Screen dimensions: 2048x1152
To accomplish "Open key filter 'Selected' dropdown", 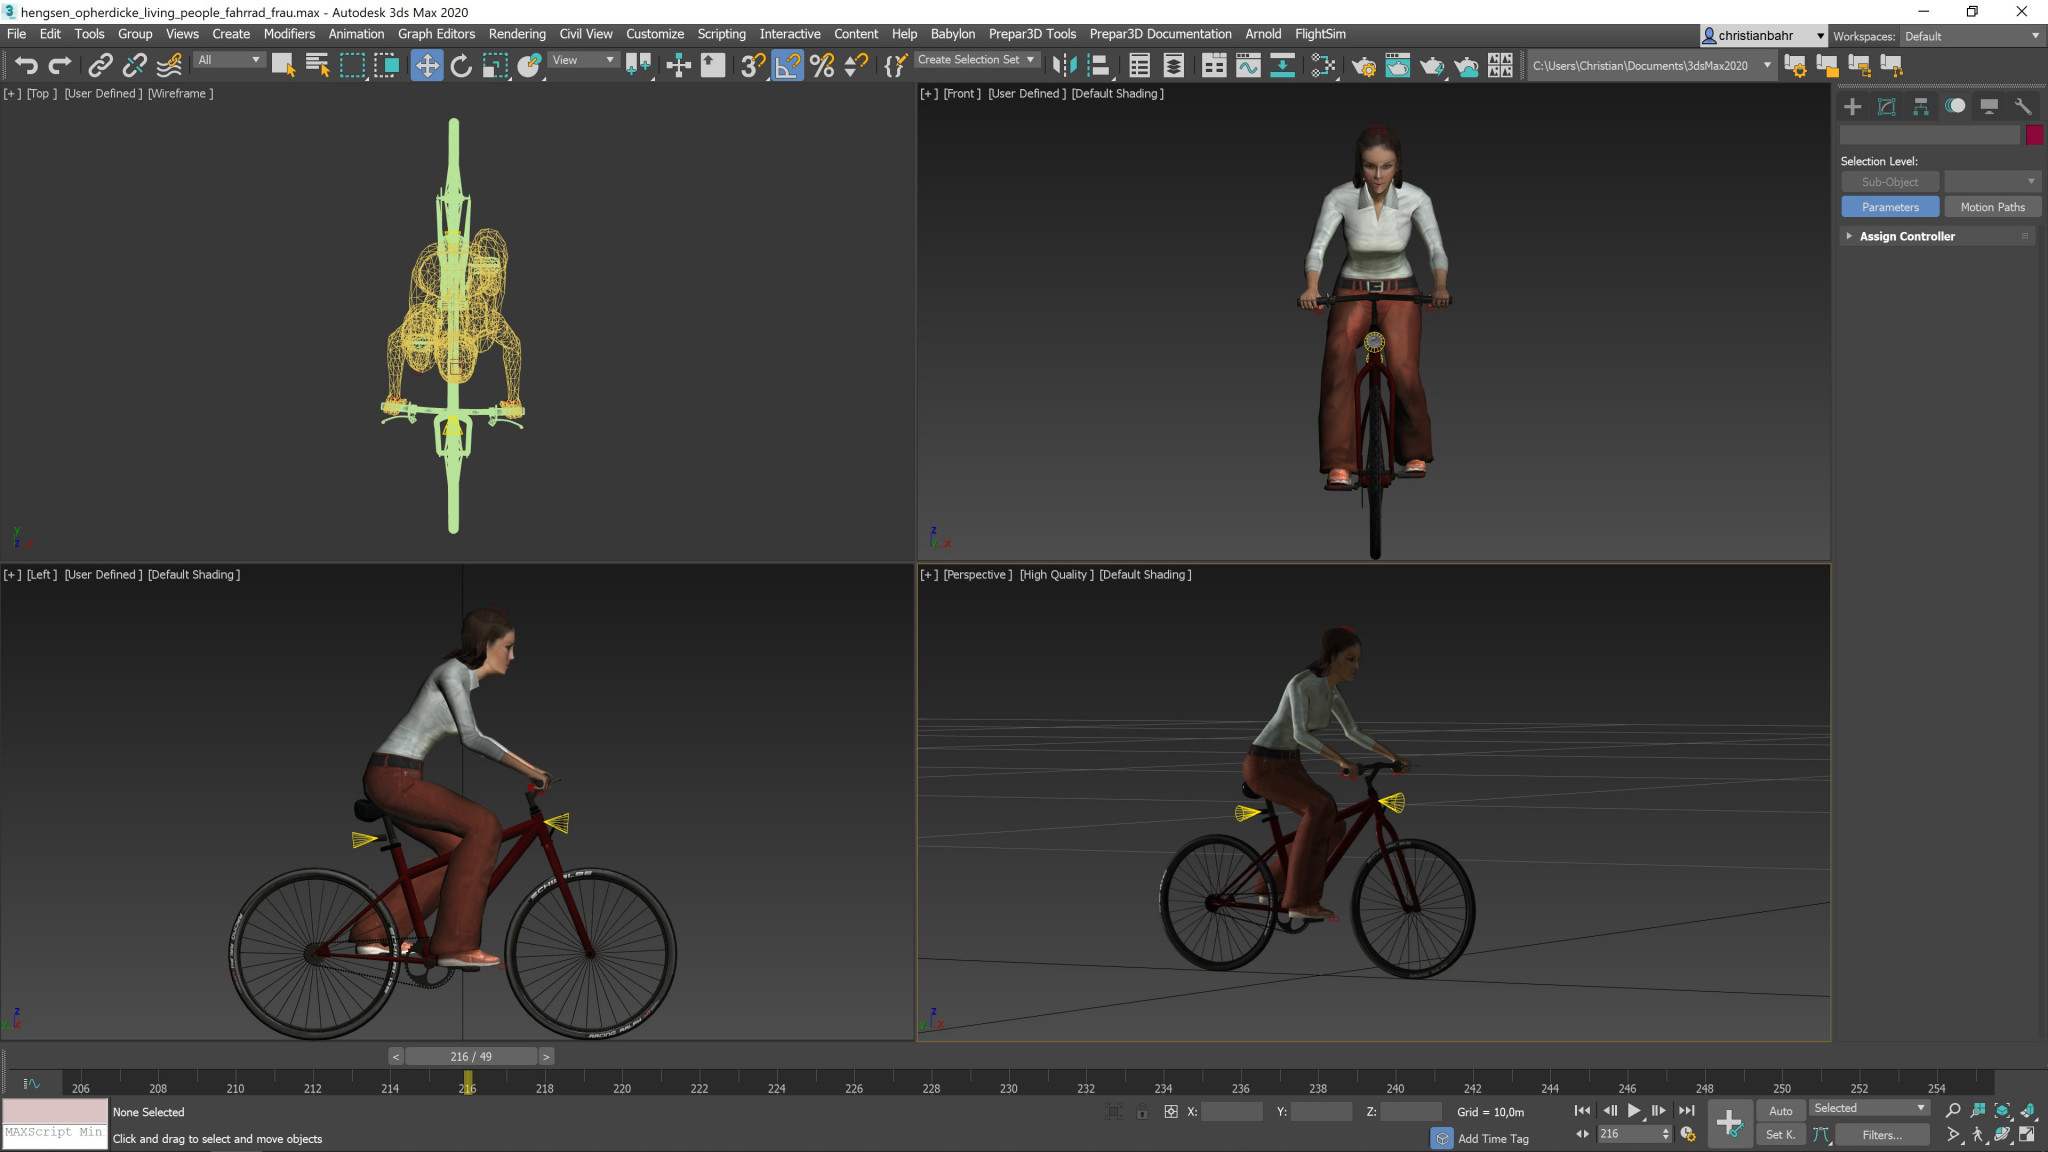I will [x=1870, y=1108].
